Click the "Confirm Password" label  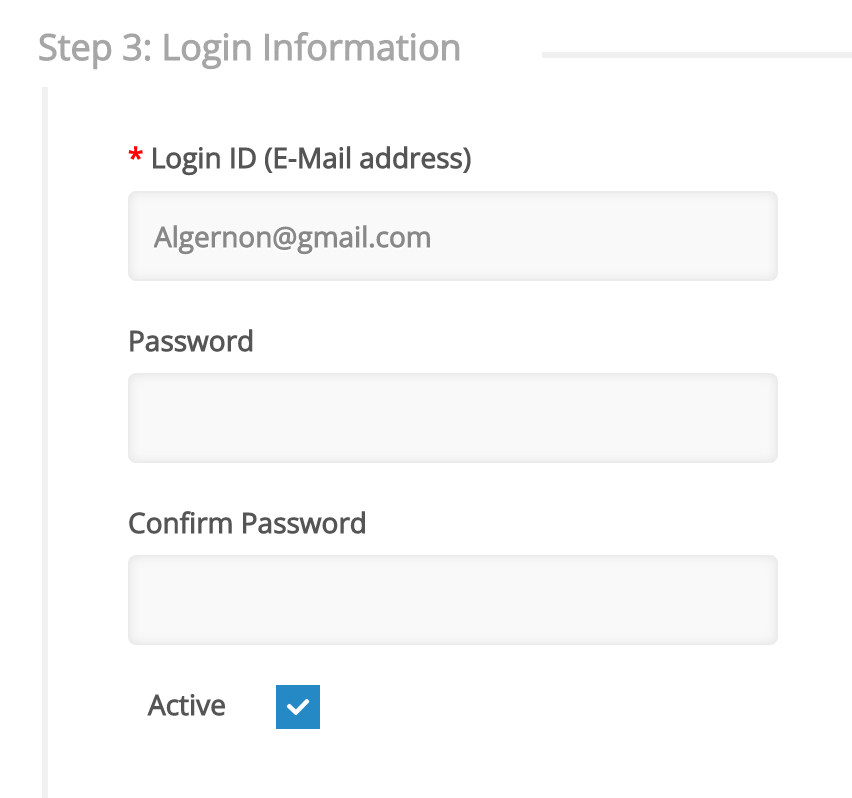tap(247, 523)
